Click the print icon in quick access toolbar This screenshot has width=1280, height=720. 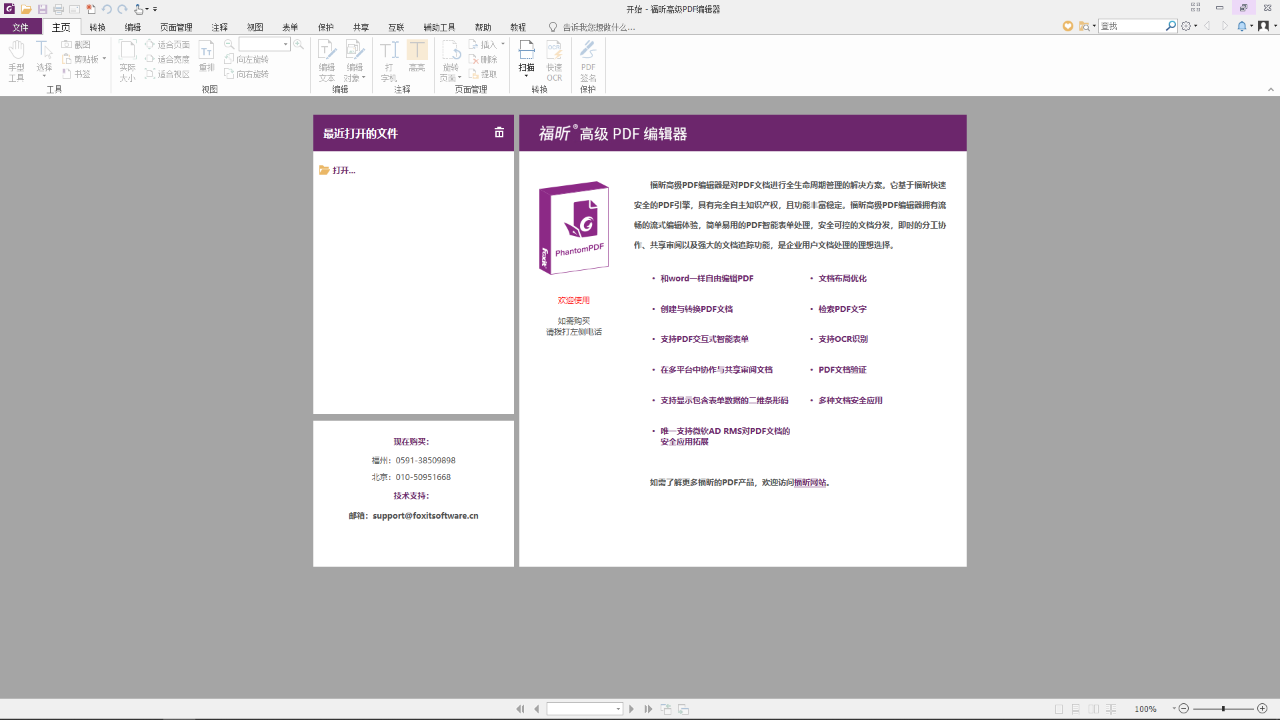[x=58, y=9]
